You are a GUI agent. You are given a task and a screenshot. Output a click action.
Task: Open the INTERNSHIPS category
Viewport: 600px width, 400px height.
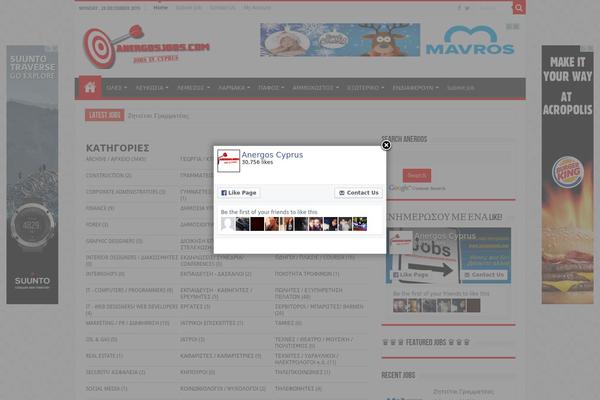[105, 274]
